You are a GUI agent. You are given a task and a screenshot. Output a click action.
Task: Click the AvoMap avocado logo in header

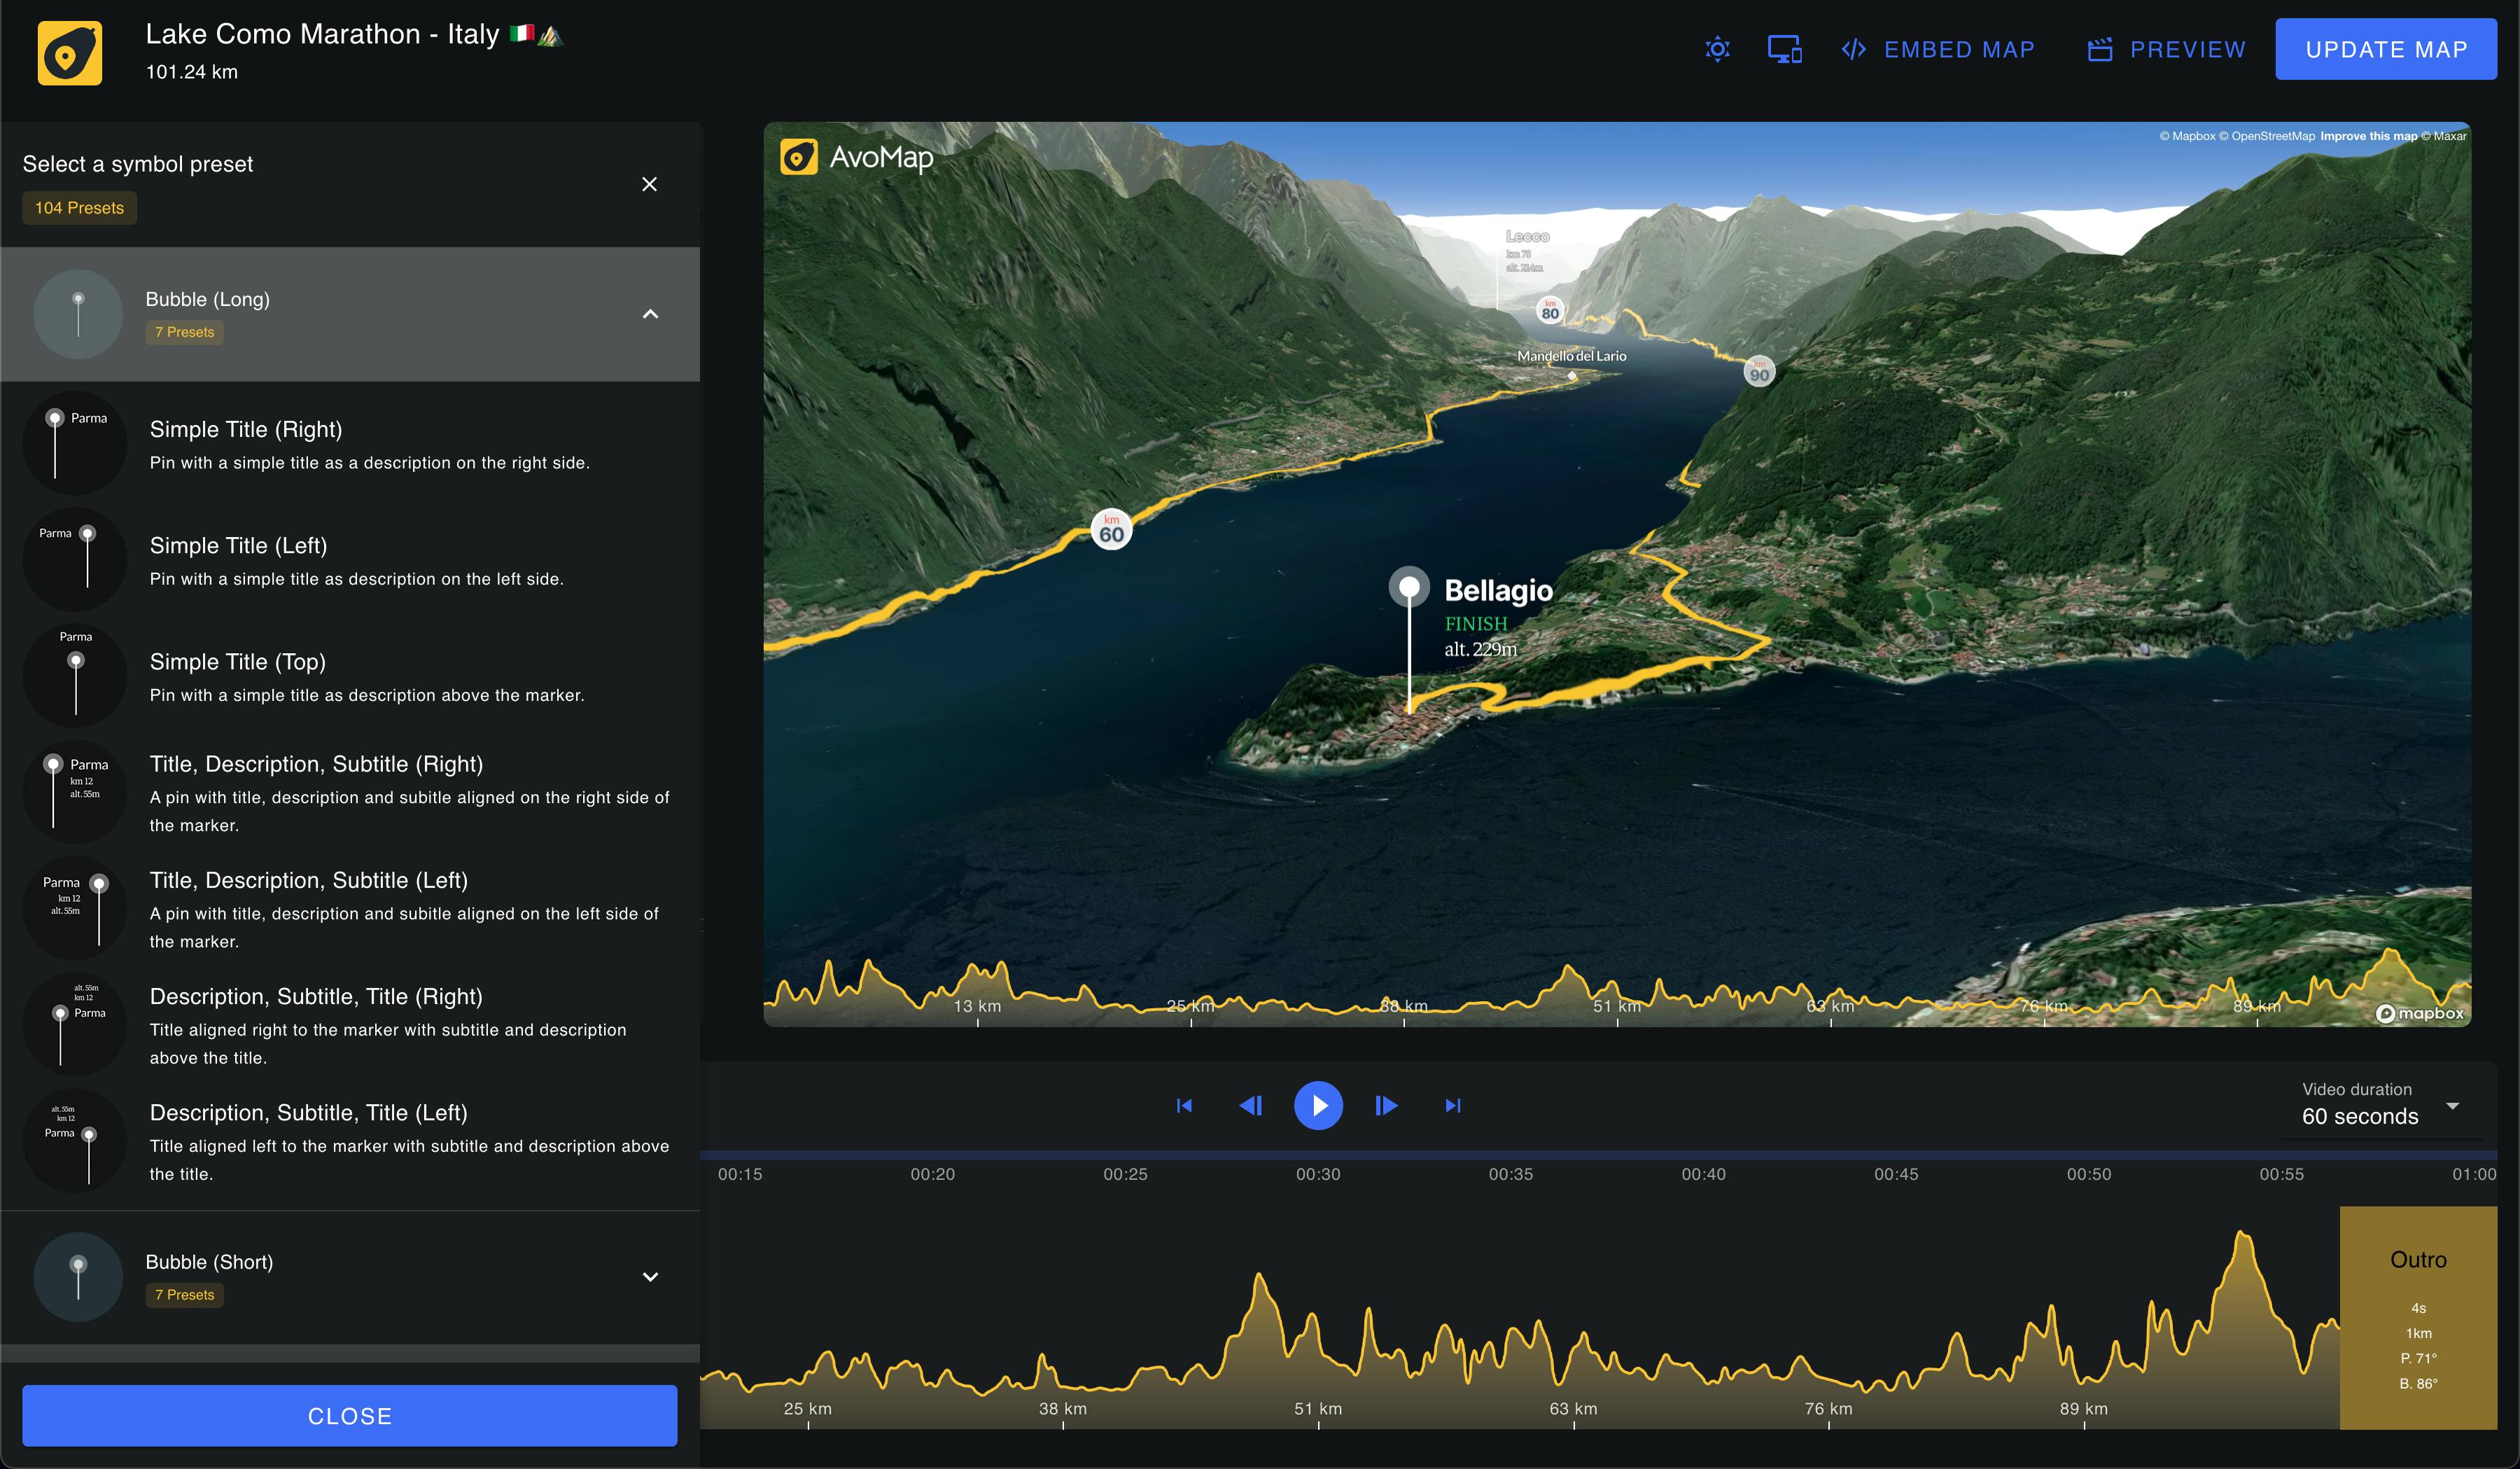[x=70, y=53]
